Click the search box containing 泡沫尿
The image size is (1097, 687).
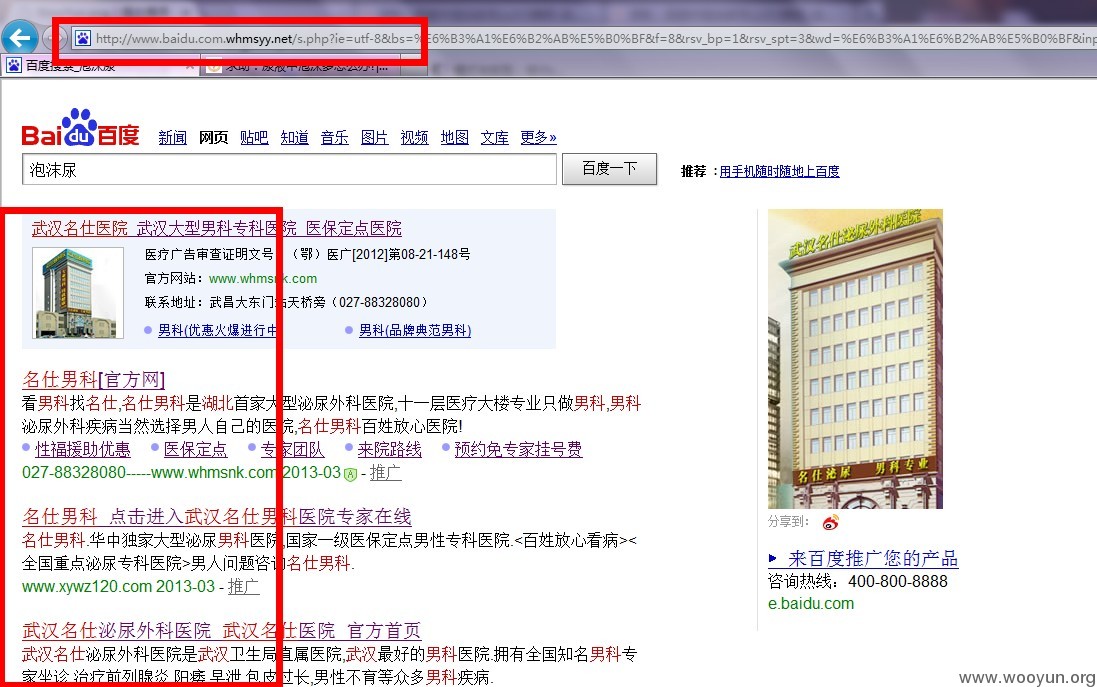click(290, 170)
